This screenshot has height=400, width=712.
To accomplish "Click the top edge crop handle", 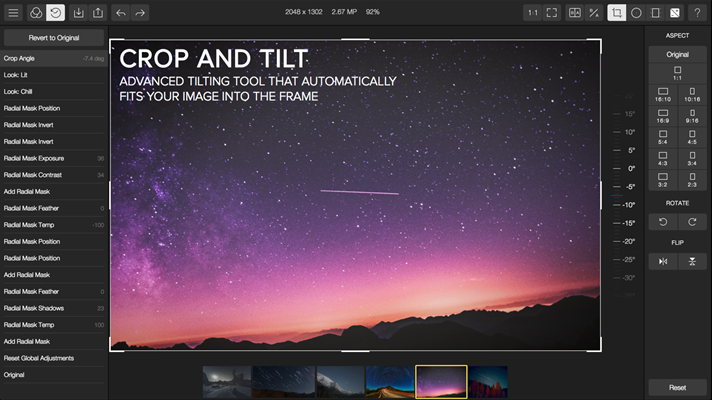I will pos(355,40).
